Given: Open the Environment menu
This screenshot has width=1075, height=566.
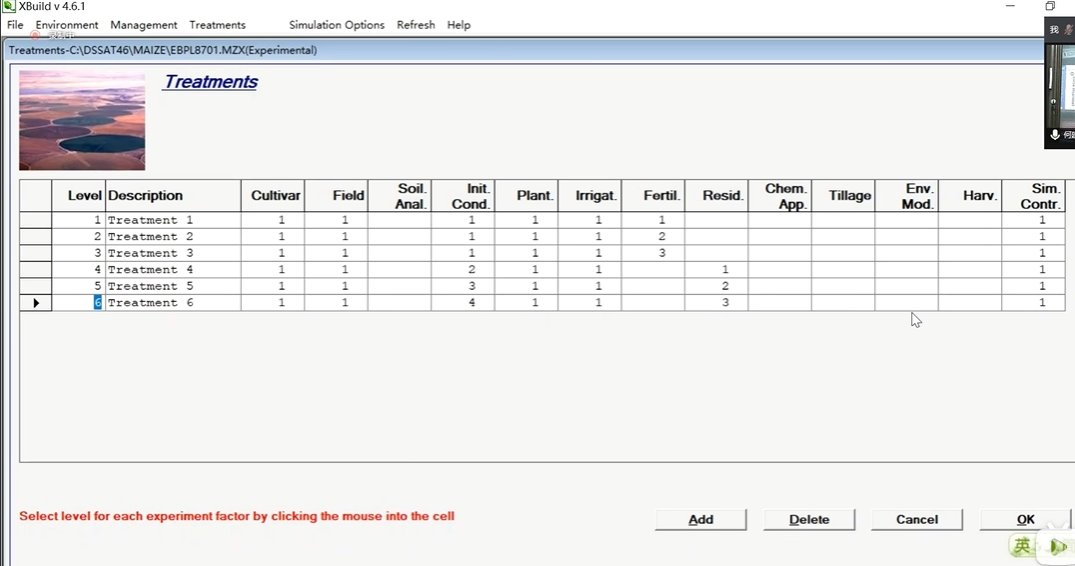Looking at the screenshot, I should pos(67,25).
